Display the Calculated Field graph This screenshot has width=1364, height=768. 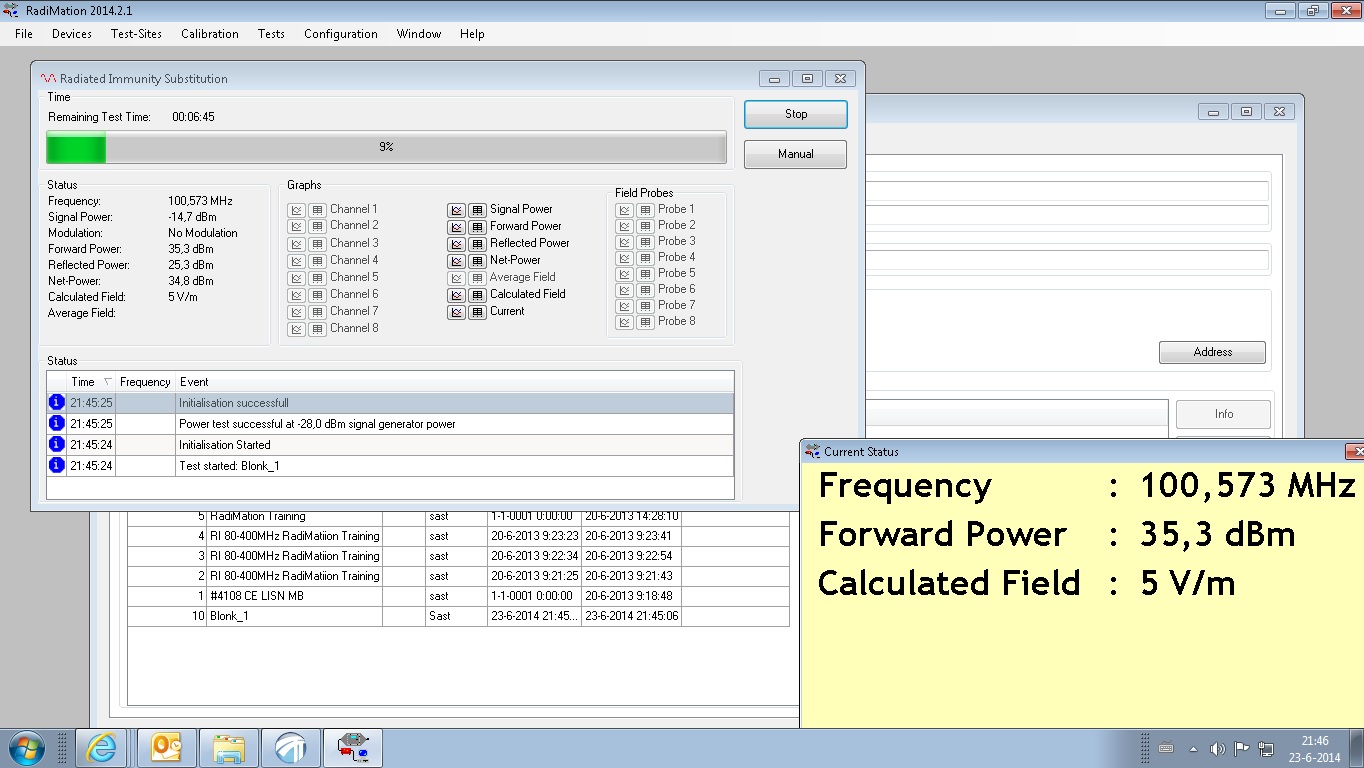(x=457, y=294)
